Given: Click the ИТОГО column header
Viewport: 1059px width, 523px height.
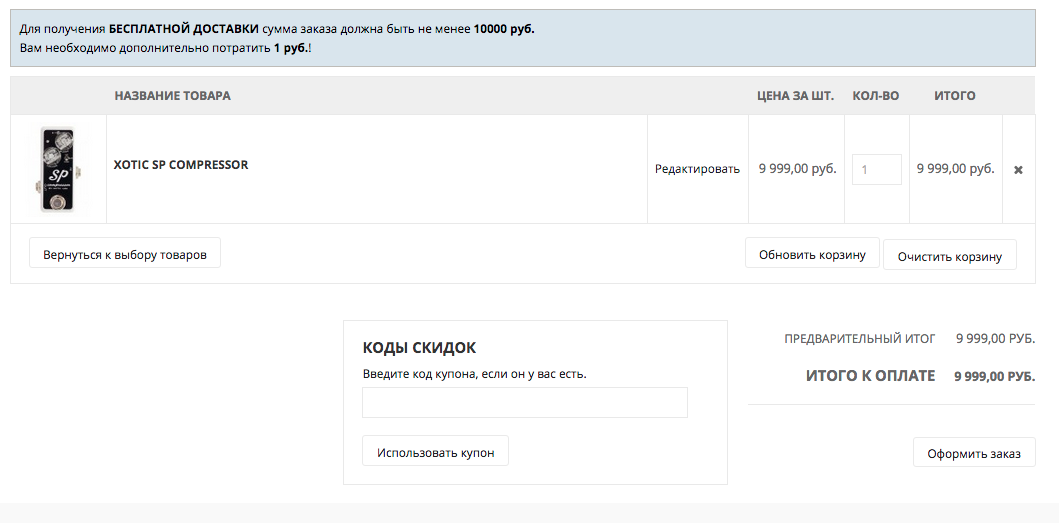Looking at the screenshot, I should 954,96.
